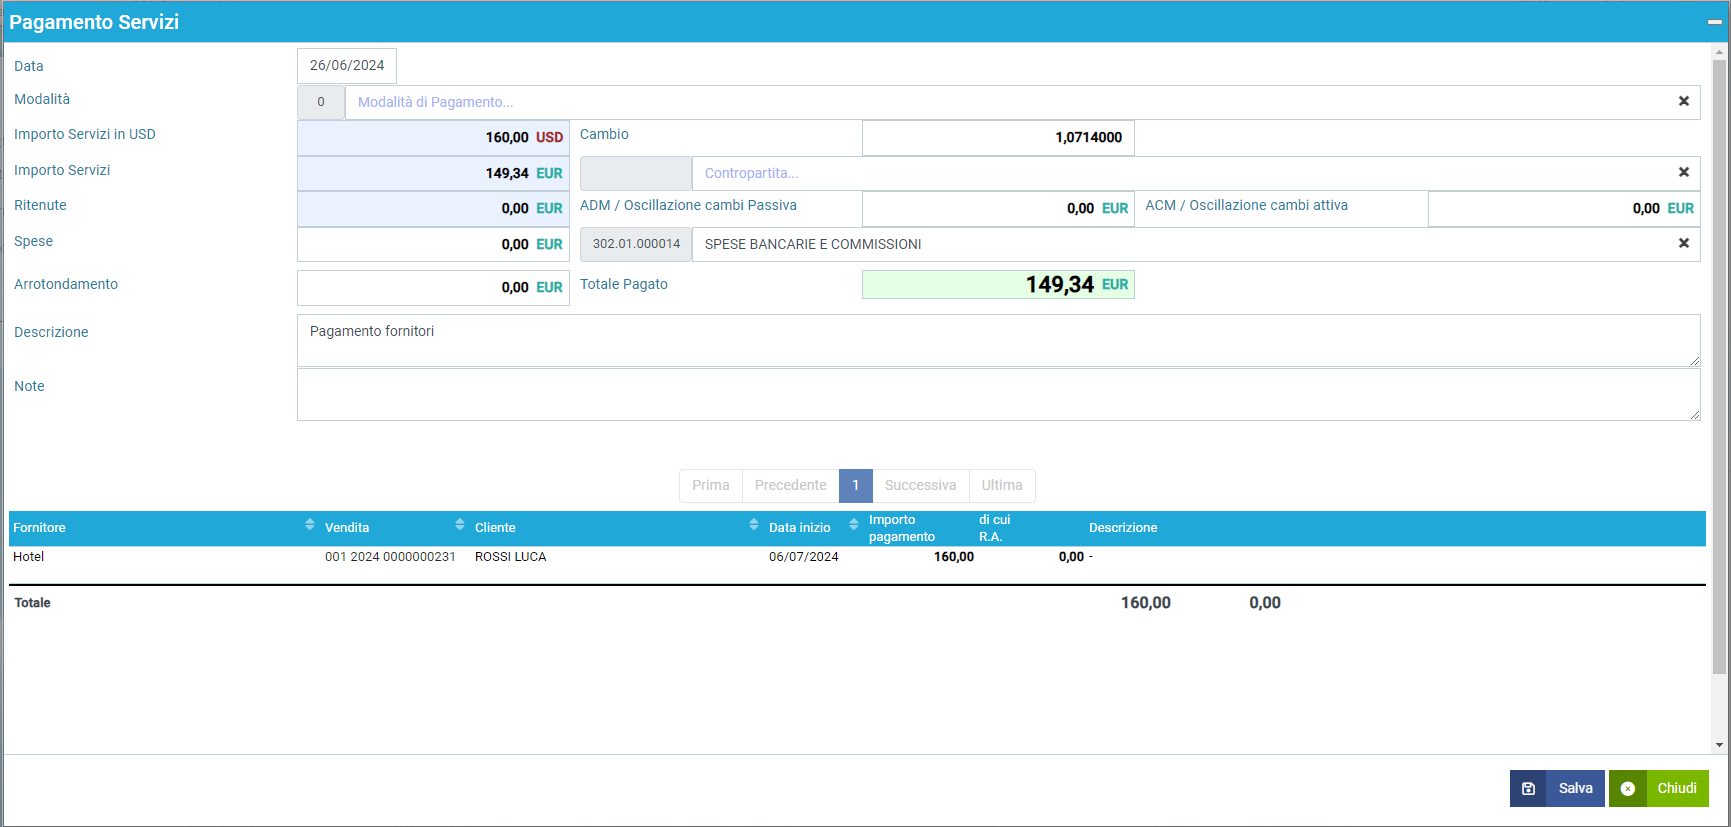Click the Cambio exchange rate field
Screen dimensions: 1731x827
[997, 138]
